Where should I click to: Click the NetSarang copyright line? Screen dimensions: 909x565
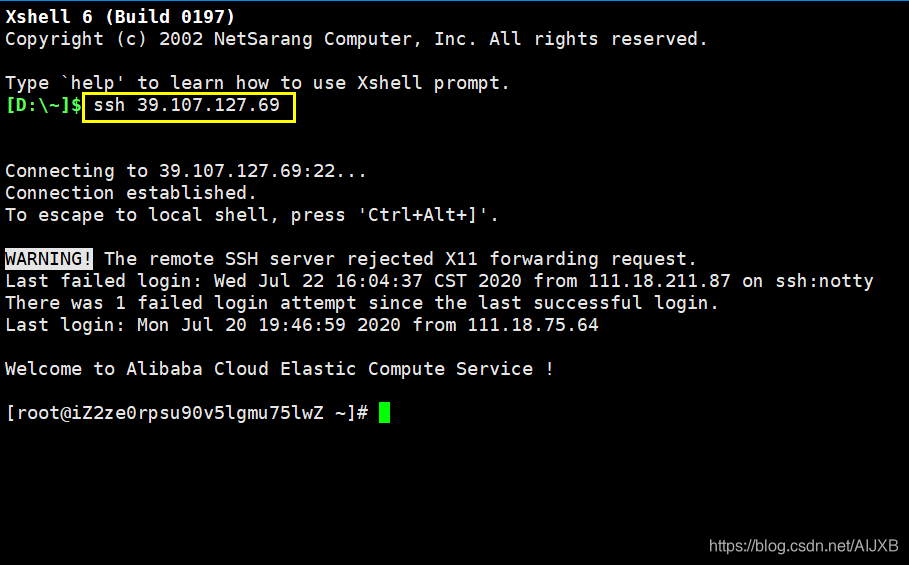[357, 39]
